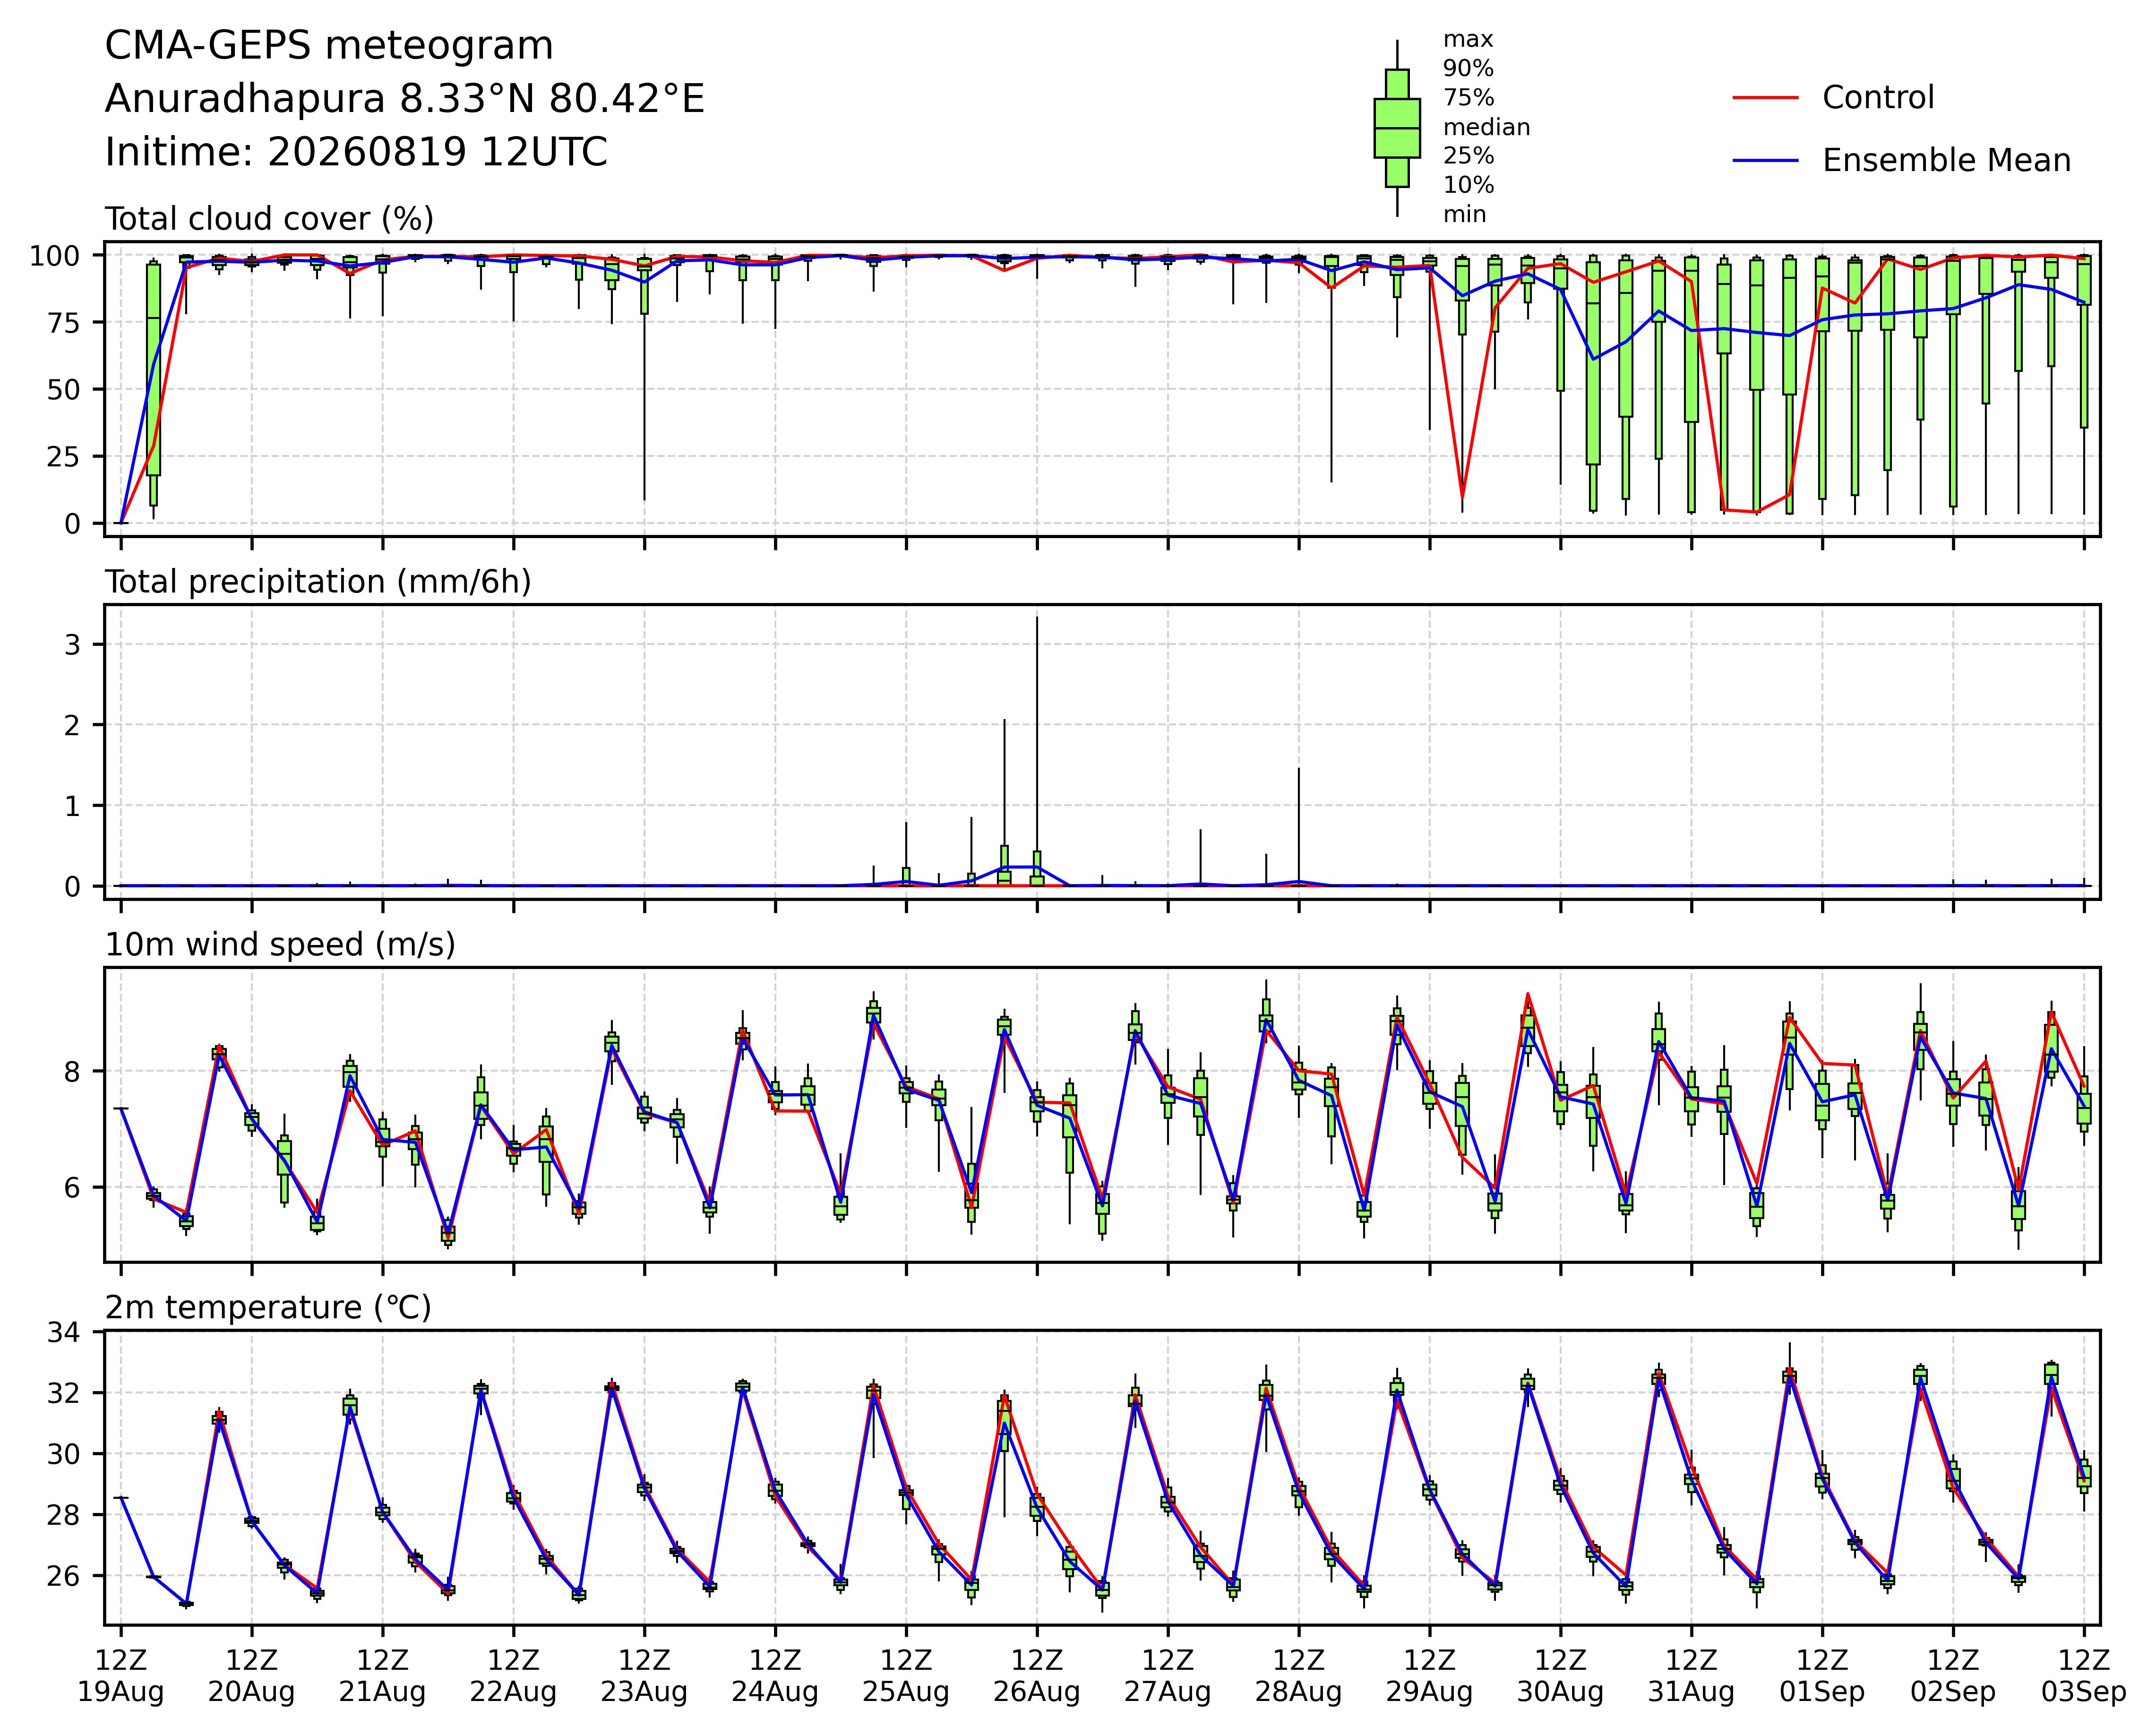Click the red Control legend line
This screenshot has height=1735, width=2156.
pyautogui.click(x=1766, y=98)
